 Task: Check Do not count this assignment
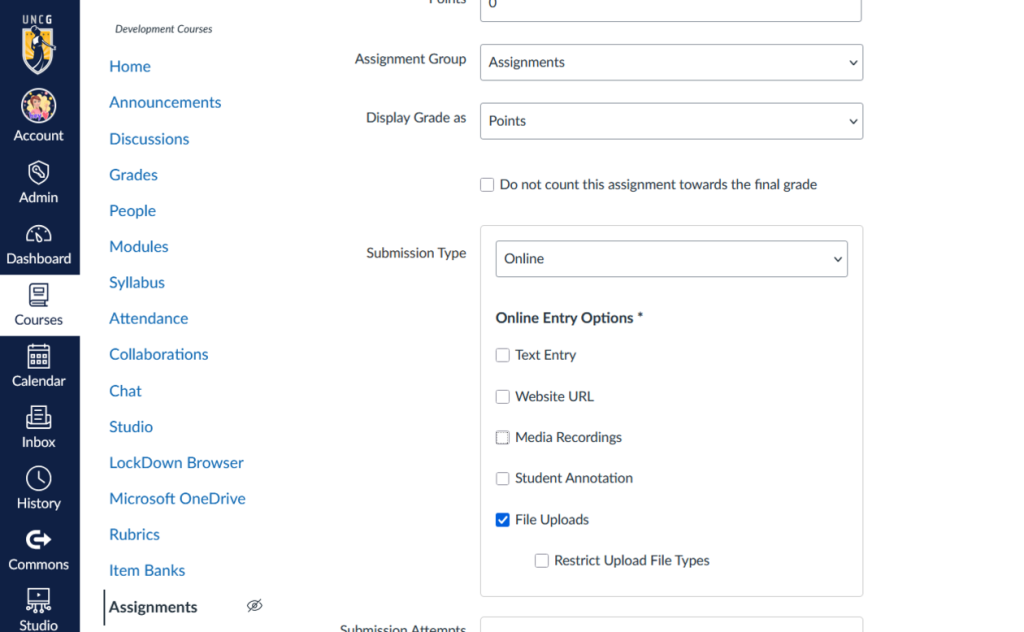[x=487, y=184]
